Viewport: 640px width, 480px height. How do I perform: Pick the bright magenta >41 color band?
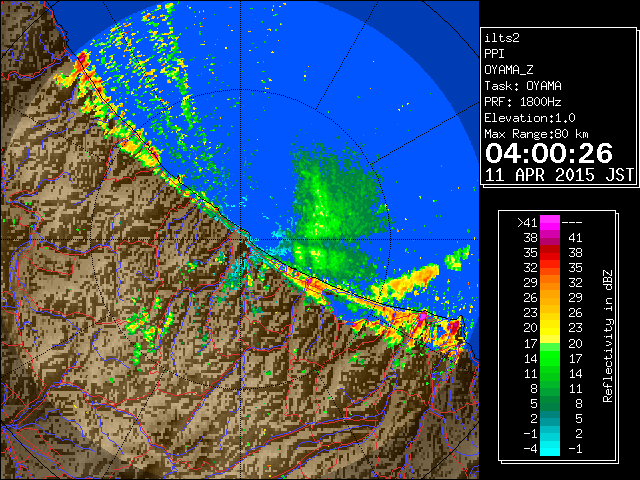click(x=550, y=223)
